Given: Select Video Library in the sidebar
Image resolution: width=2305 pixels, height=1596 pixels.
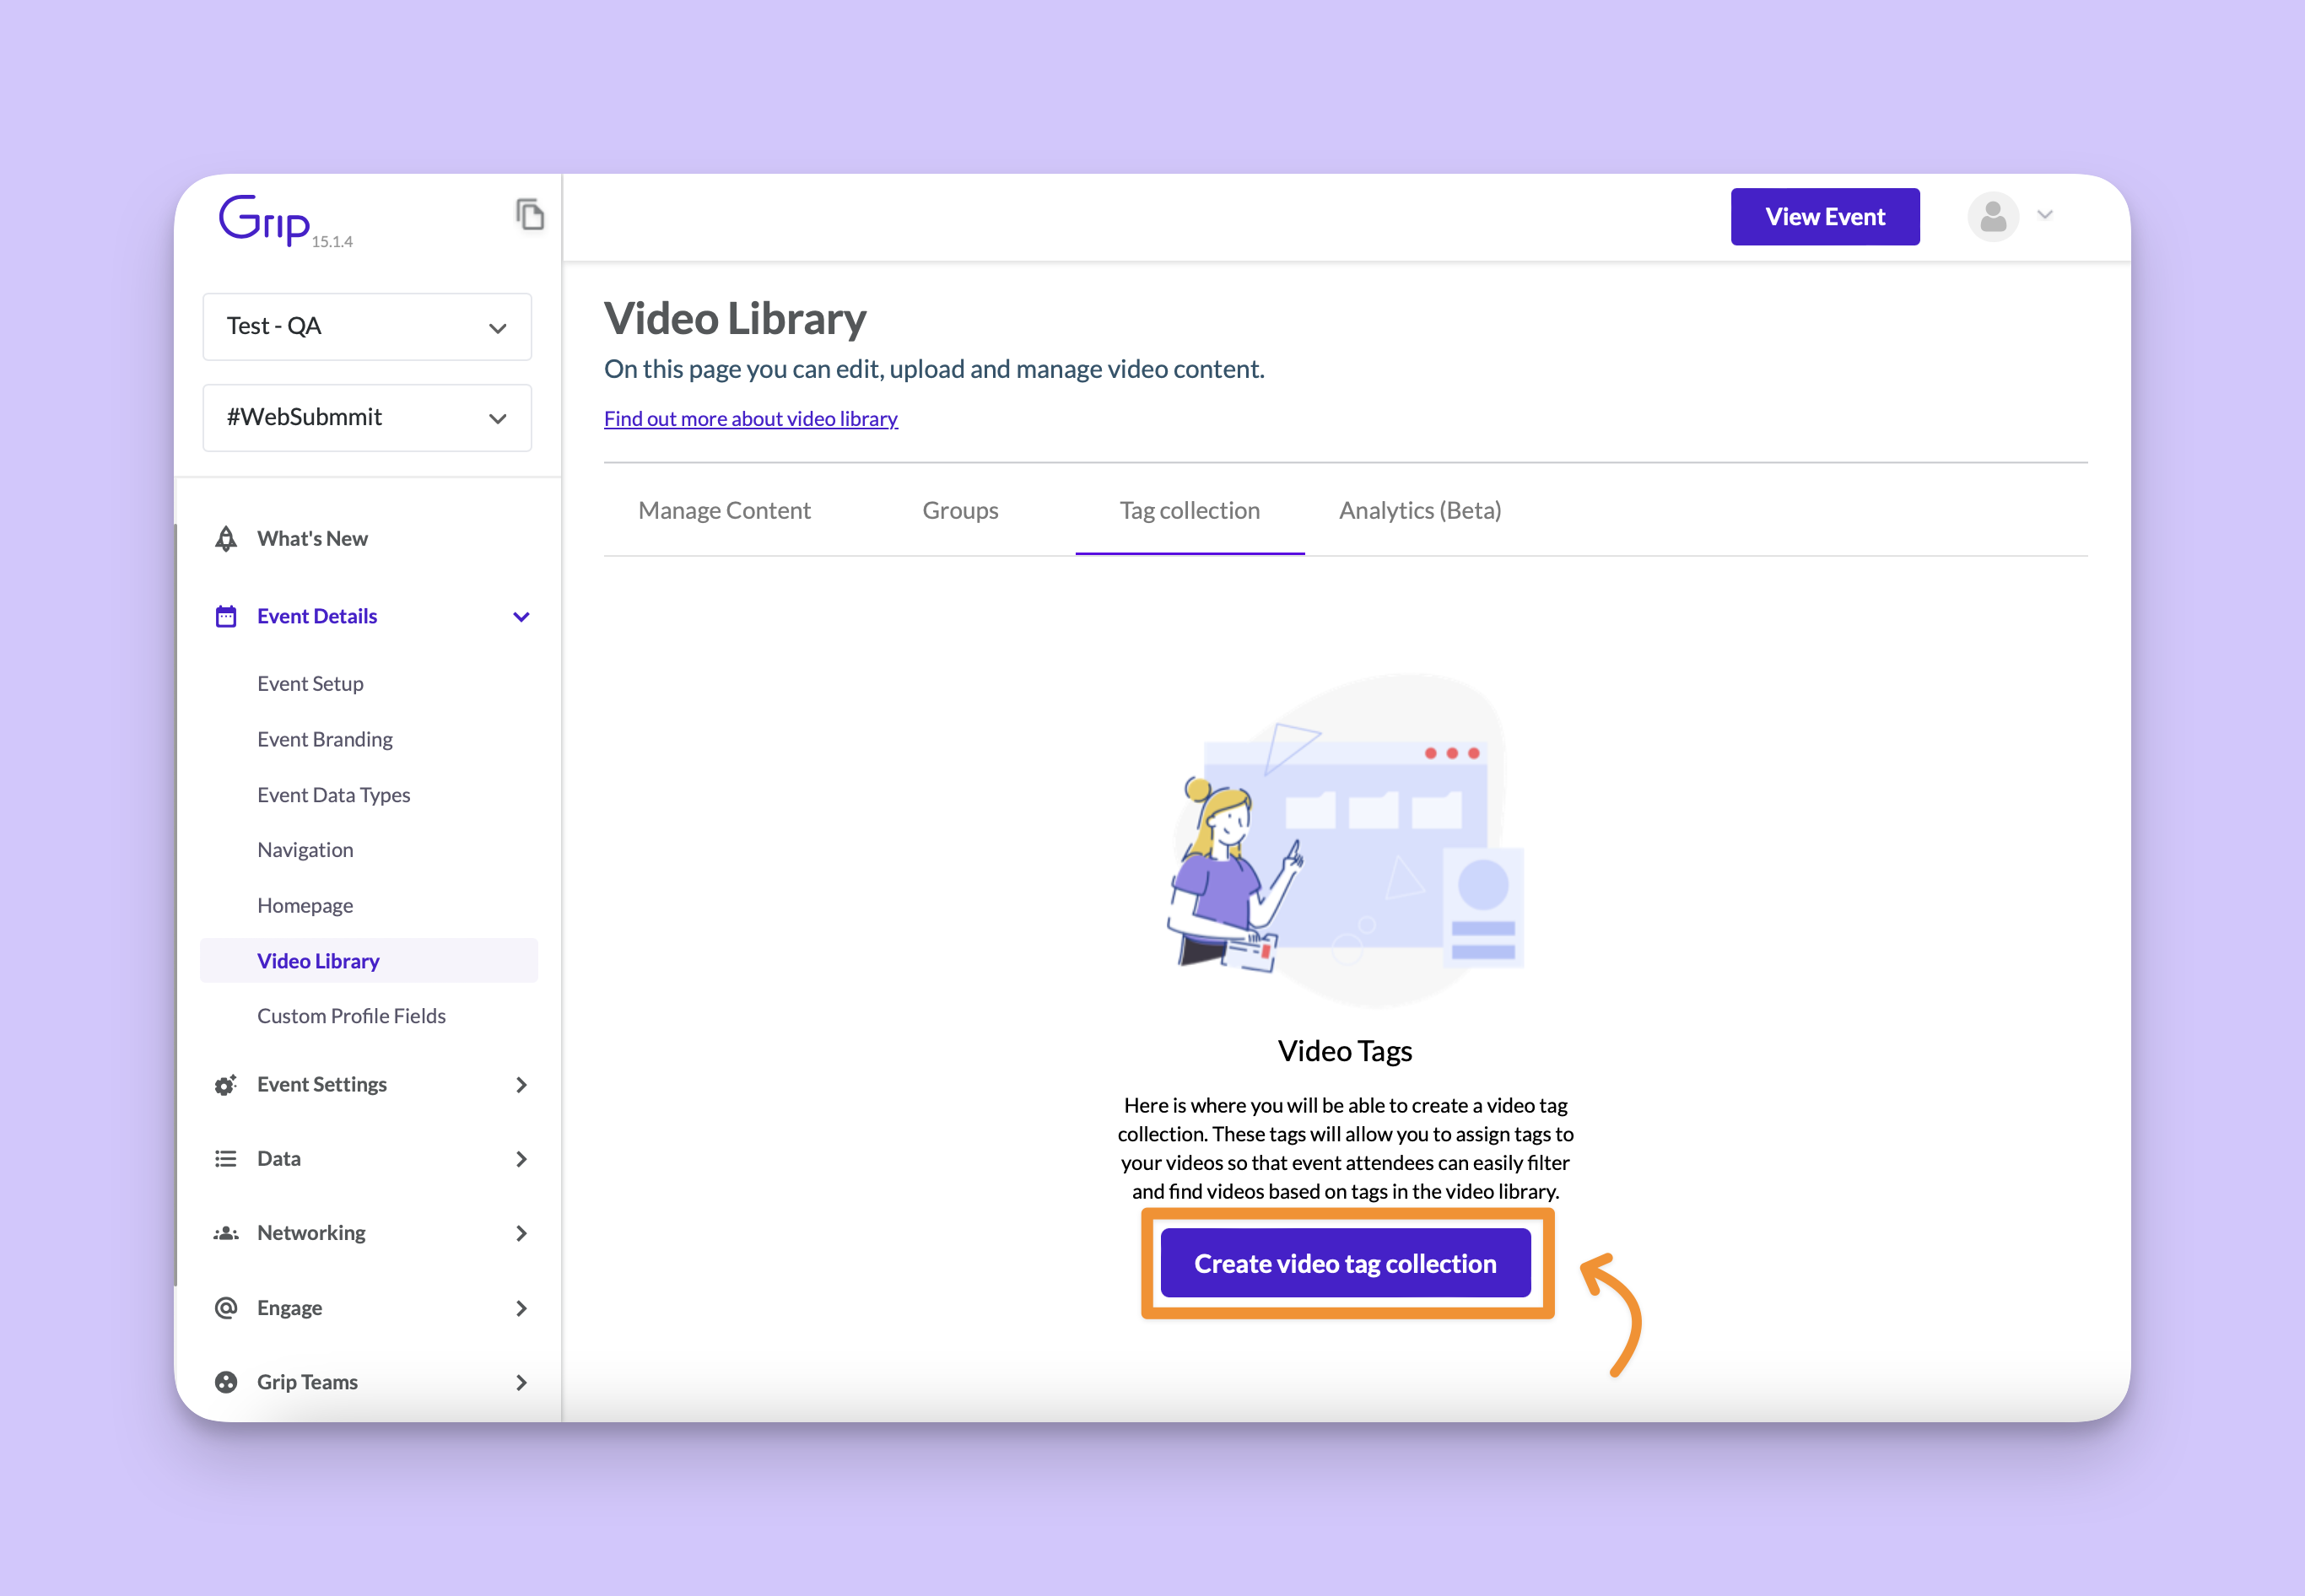Looking at the screenshot, I should point(368,960).
